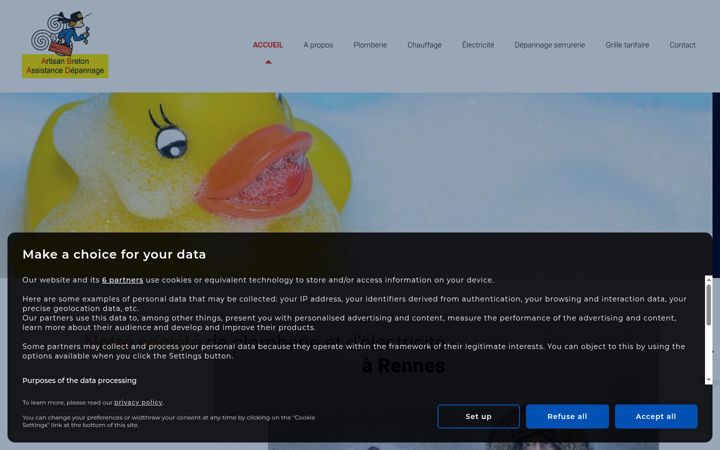Image resolution: width=720 pixels, height=450 pixels.
Task: Navigate to the Chauffage page
Action: (x=424, y=45)
